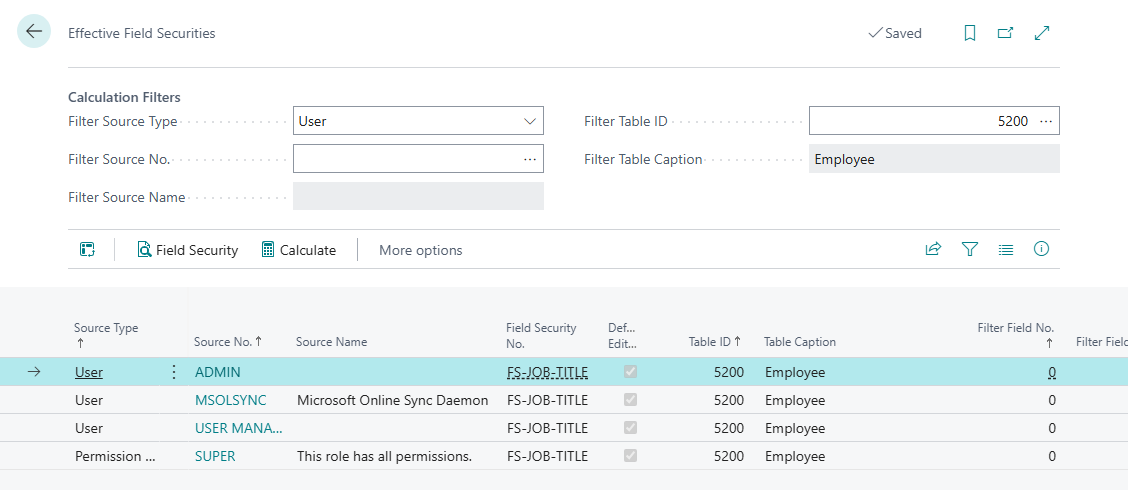Viewport: 1128px width, 490px height.
Task: Open the ADMIN source link
Action: click(x=217, y=372)
